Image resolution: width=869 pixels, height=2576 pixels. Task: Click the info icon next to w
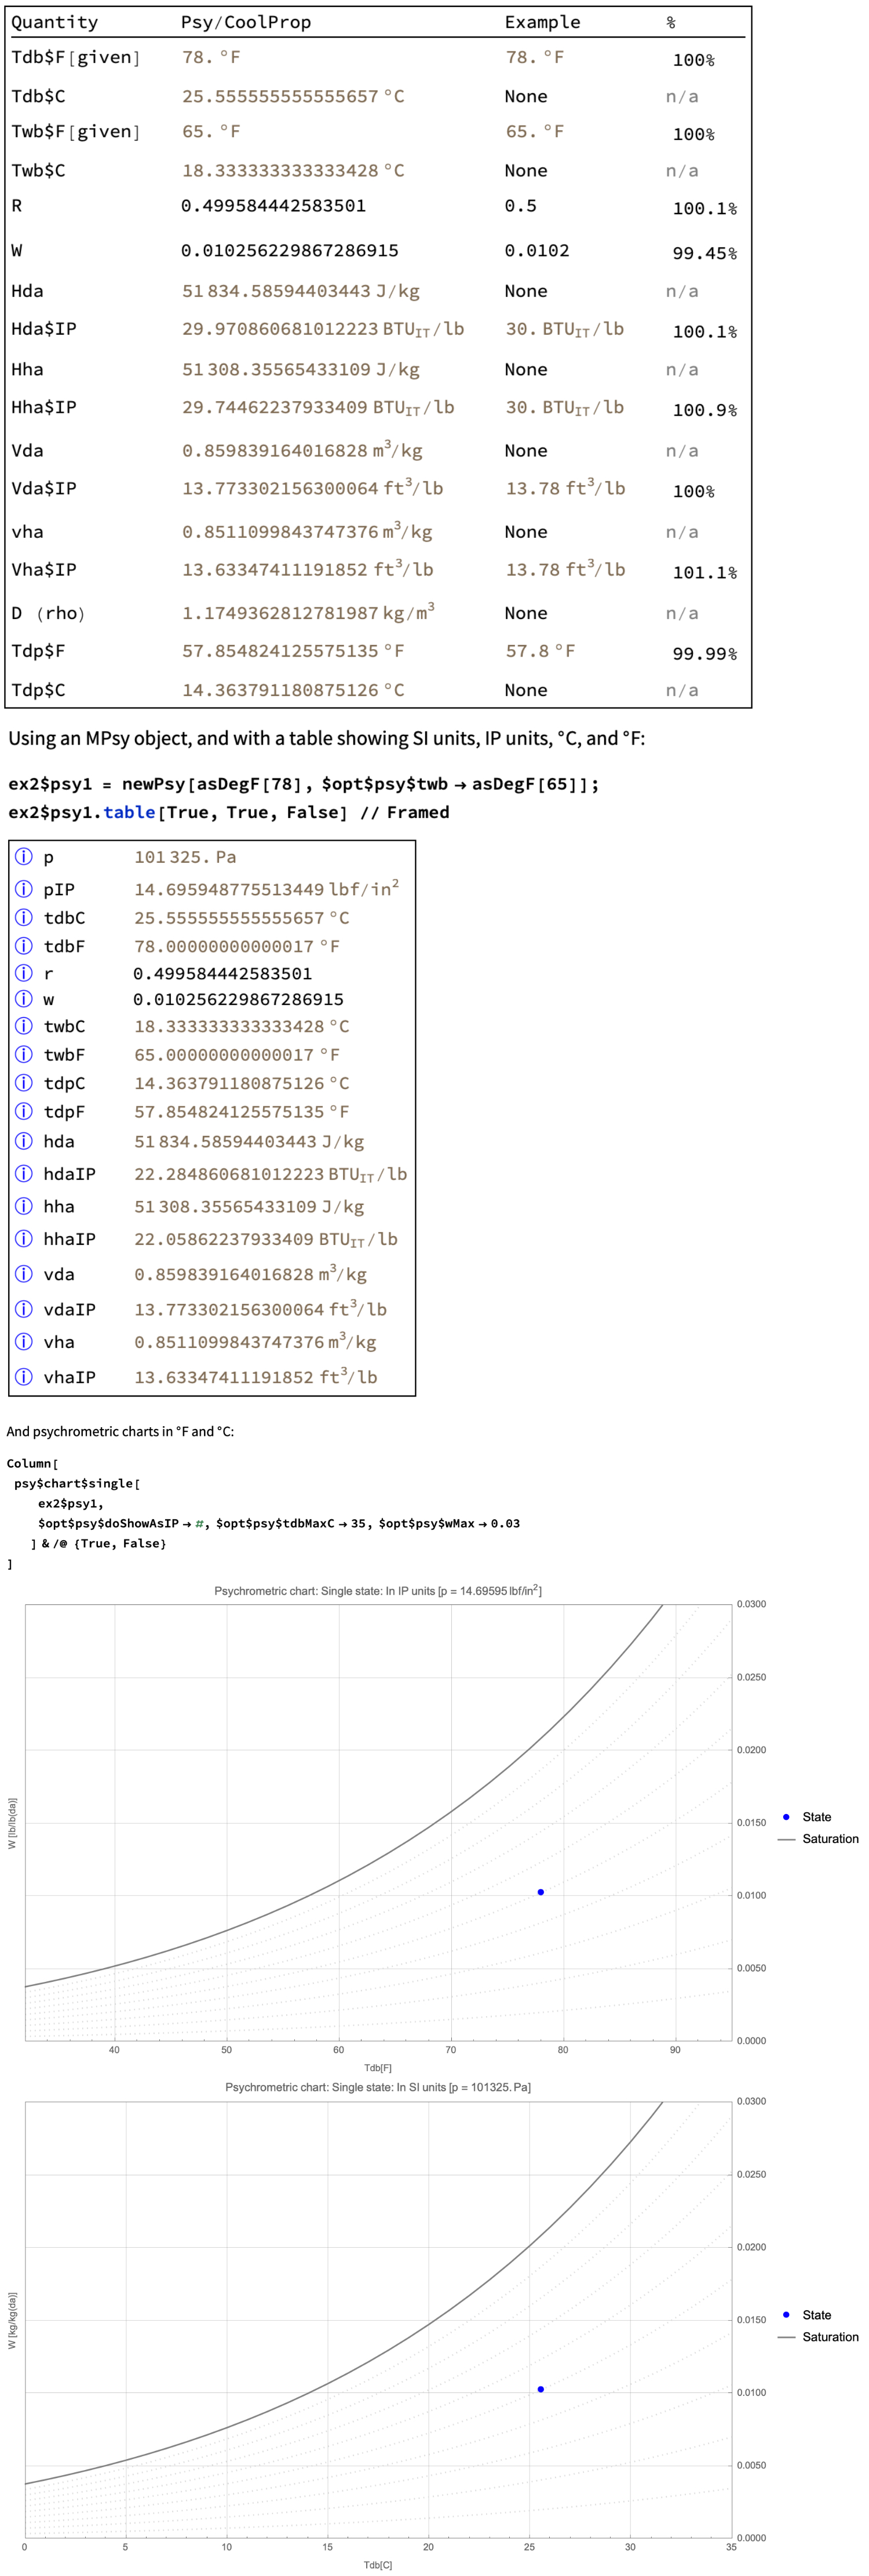(24, 999)
